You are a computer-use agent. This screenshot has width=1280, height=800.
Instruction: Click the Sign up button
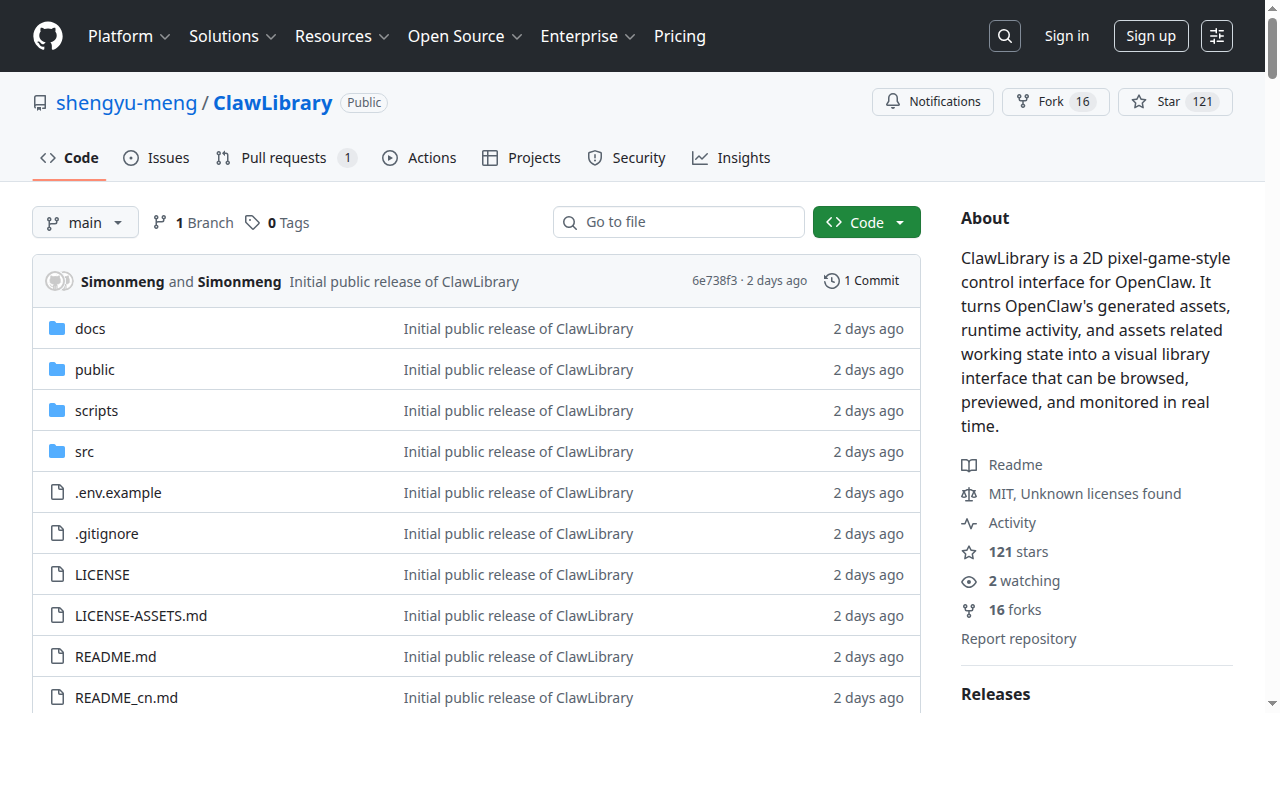[1151, 36]
